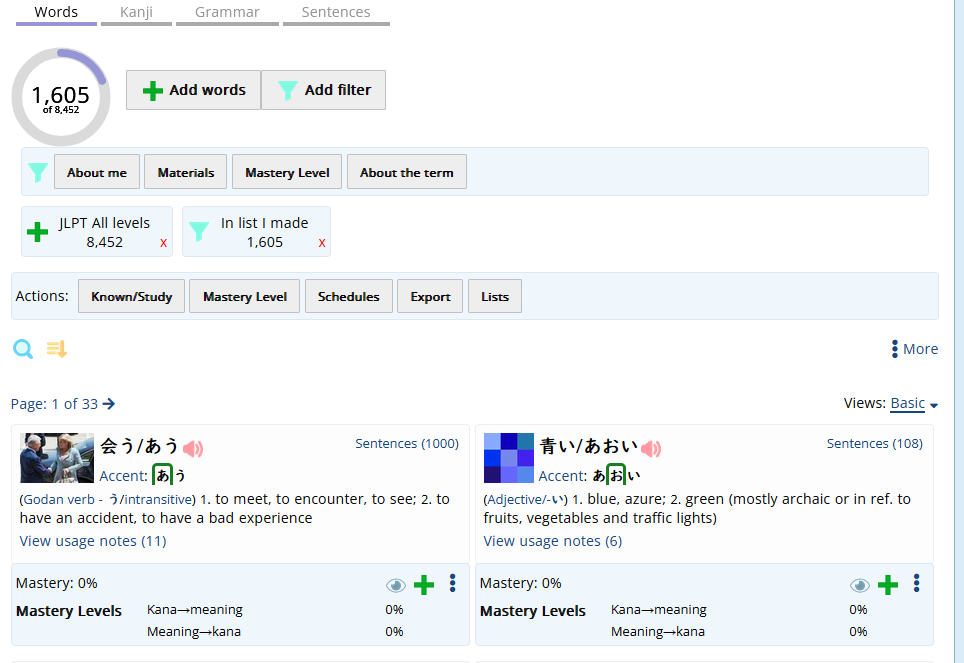Open the About me filter
The image size is (964, 663).
[97, 172]
